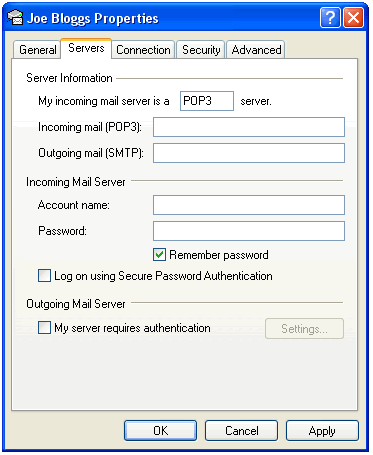Click into the Password field
Image resolution: width=373 pixels, height=455 pixels.
coord(249,231)
